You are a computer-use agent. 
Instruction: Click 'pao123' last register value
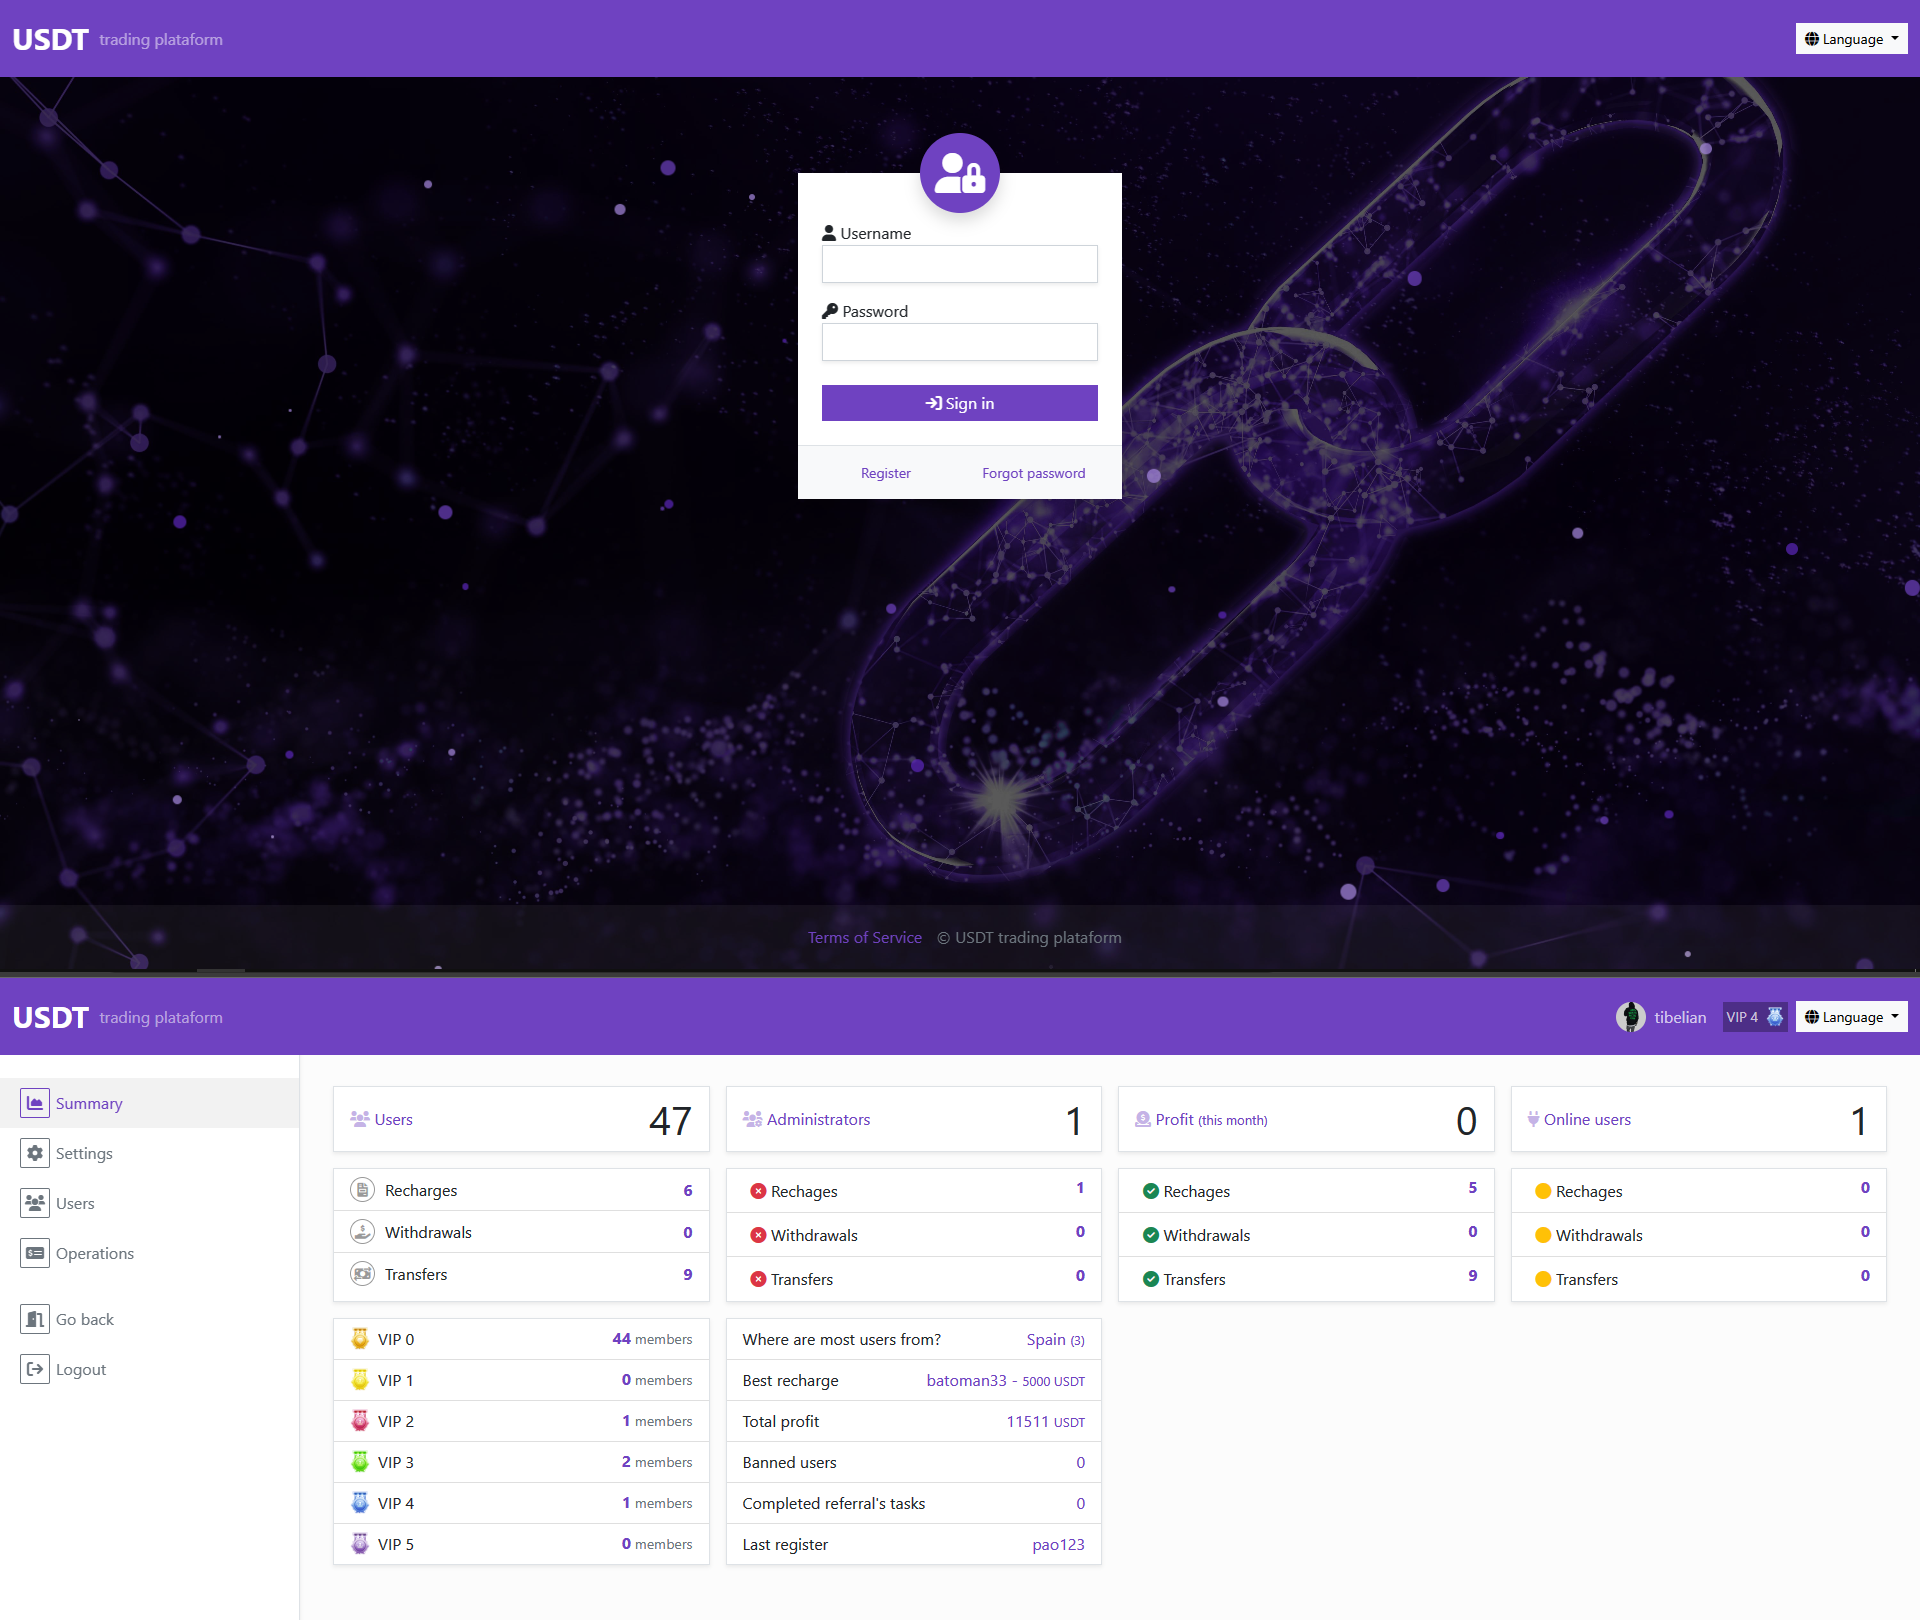[1058, 1544]
